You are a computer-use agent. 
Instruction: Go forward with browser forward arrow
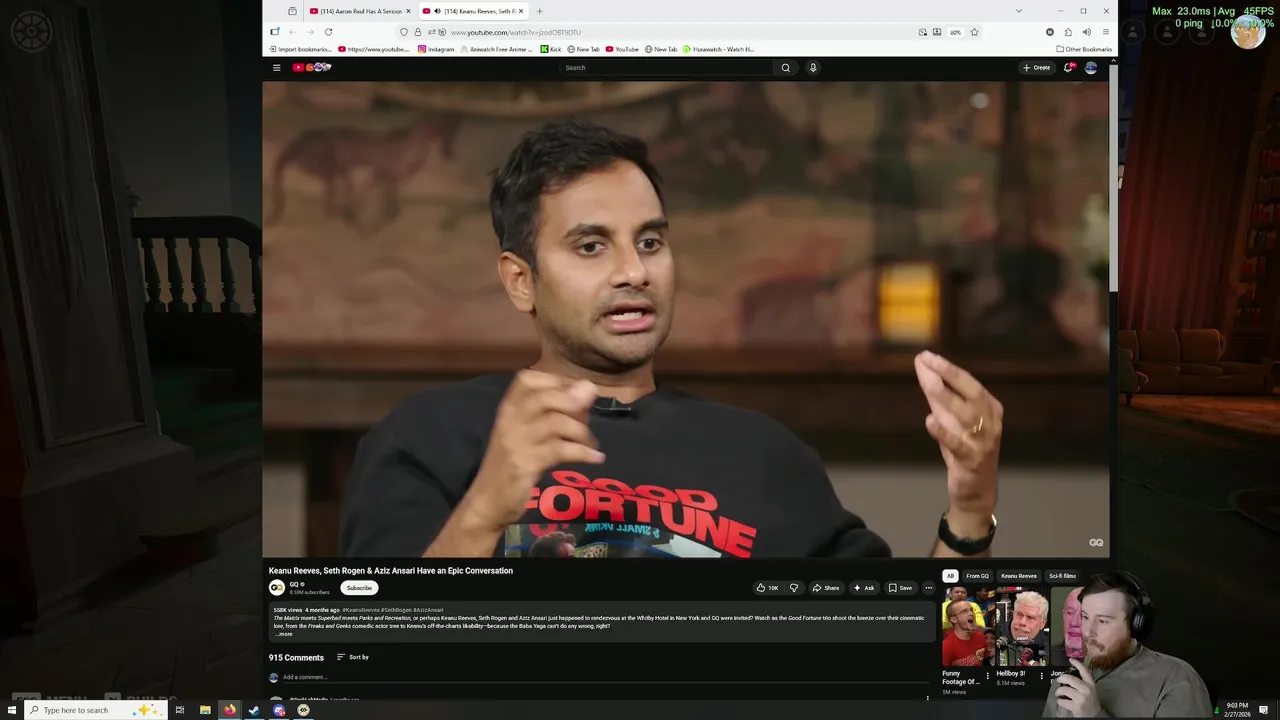pyautogui.click(x=310, y=32)
